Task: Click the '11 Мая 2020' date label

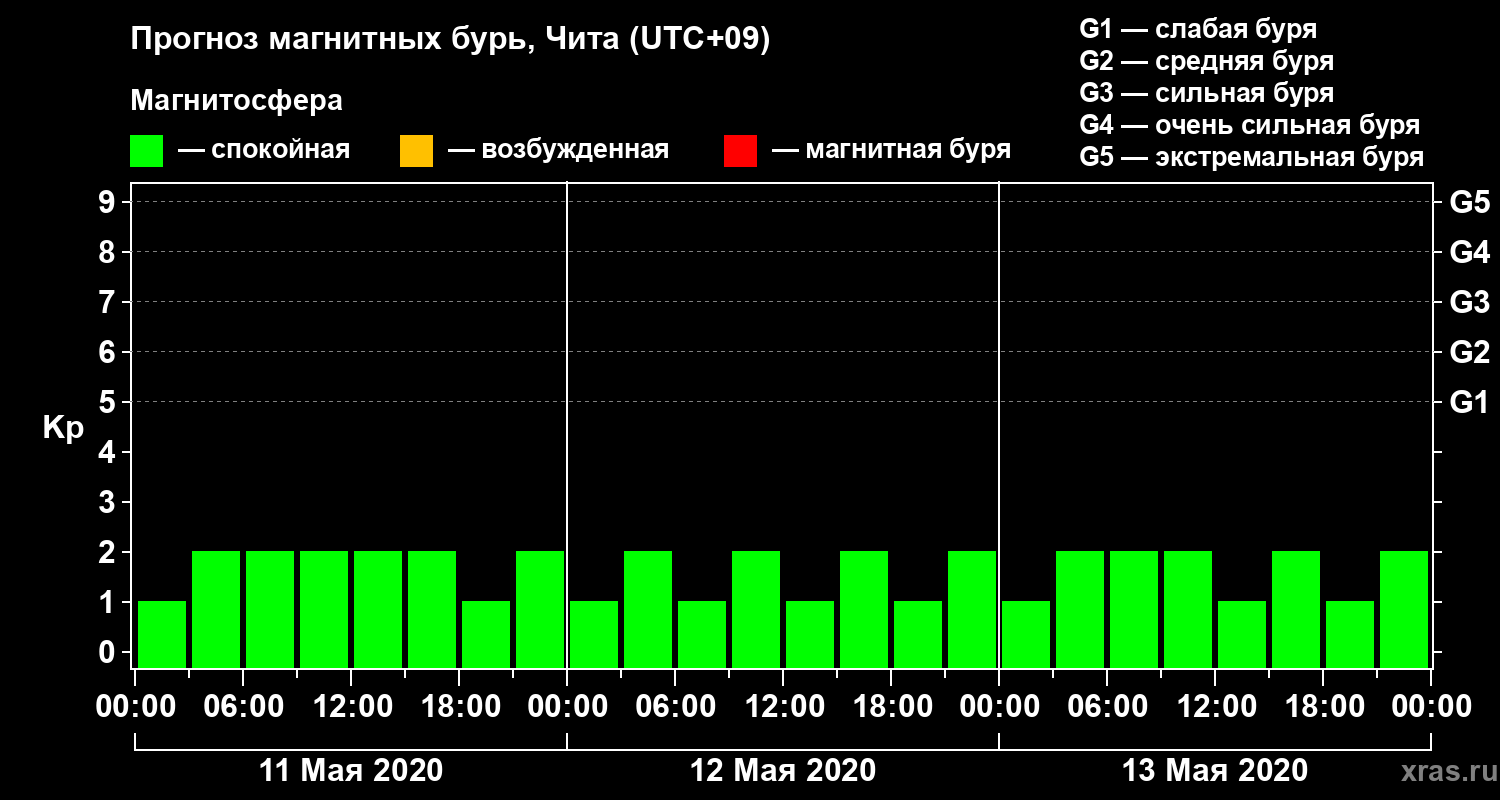Action: (351, 770)
